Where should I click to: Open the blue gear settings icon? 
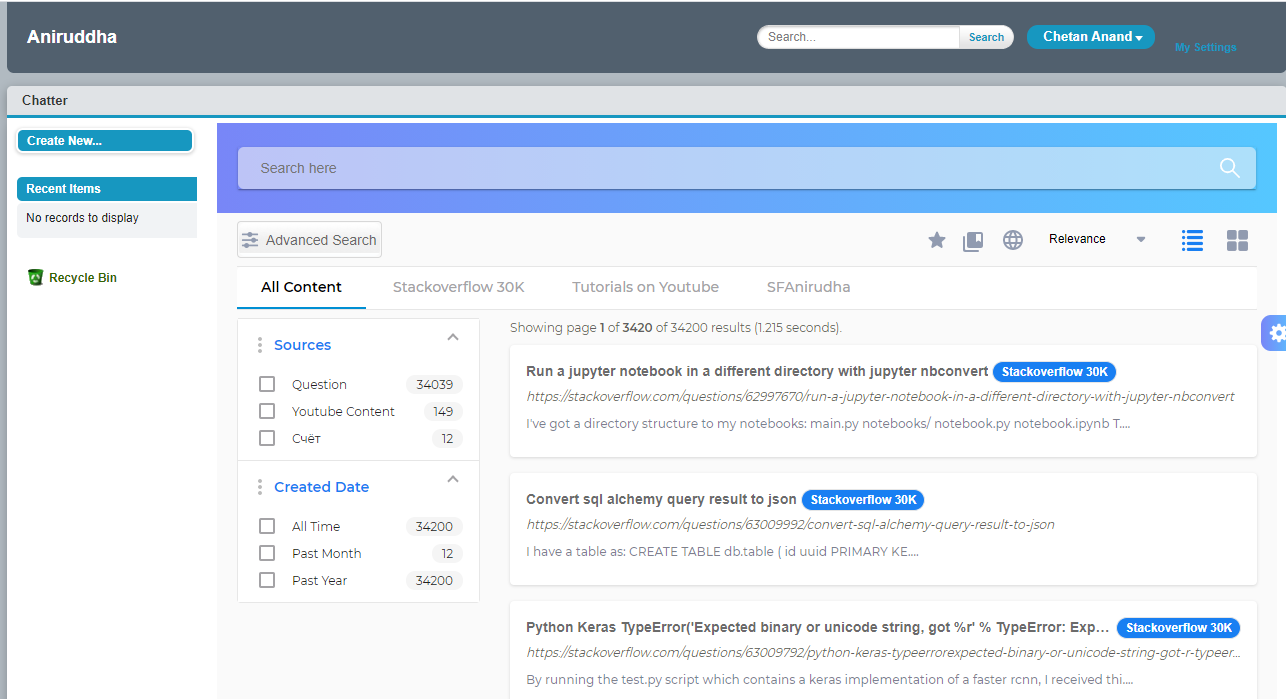coord(1275,333)
